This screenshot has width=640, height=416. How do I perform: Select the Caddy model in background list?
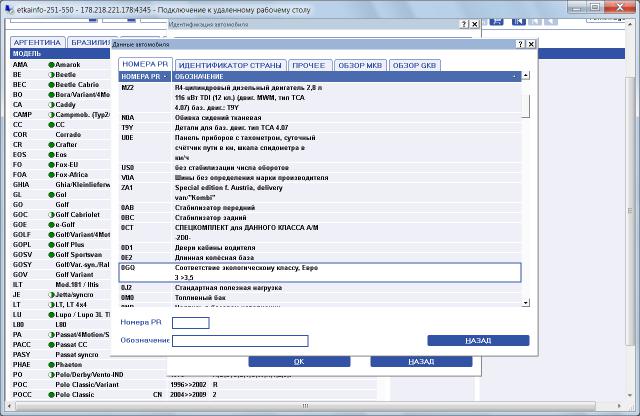coord(61,105)
